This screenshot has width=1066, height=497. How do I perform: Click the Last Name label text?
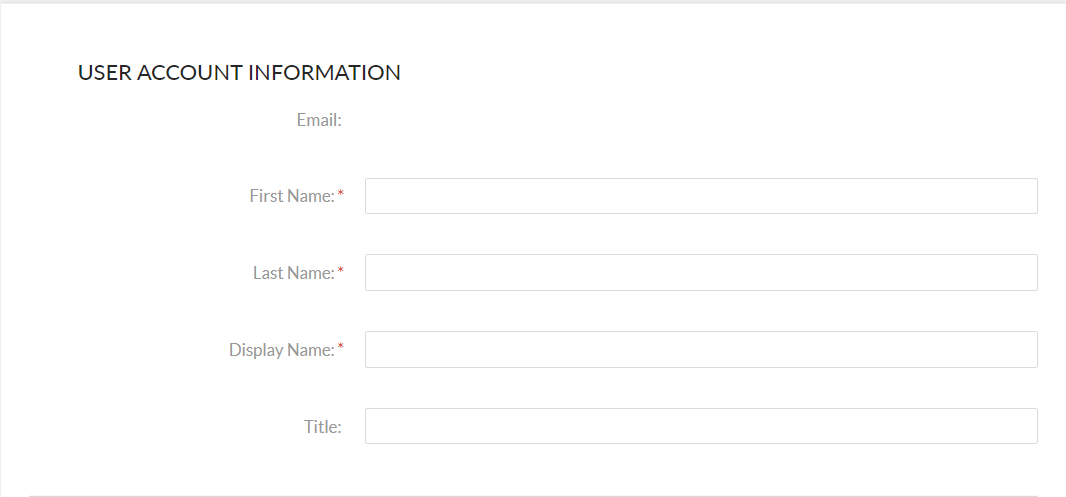coord(293,272)
